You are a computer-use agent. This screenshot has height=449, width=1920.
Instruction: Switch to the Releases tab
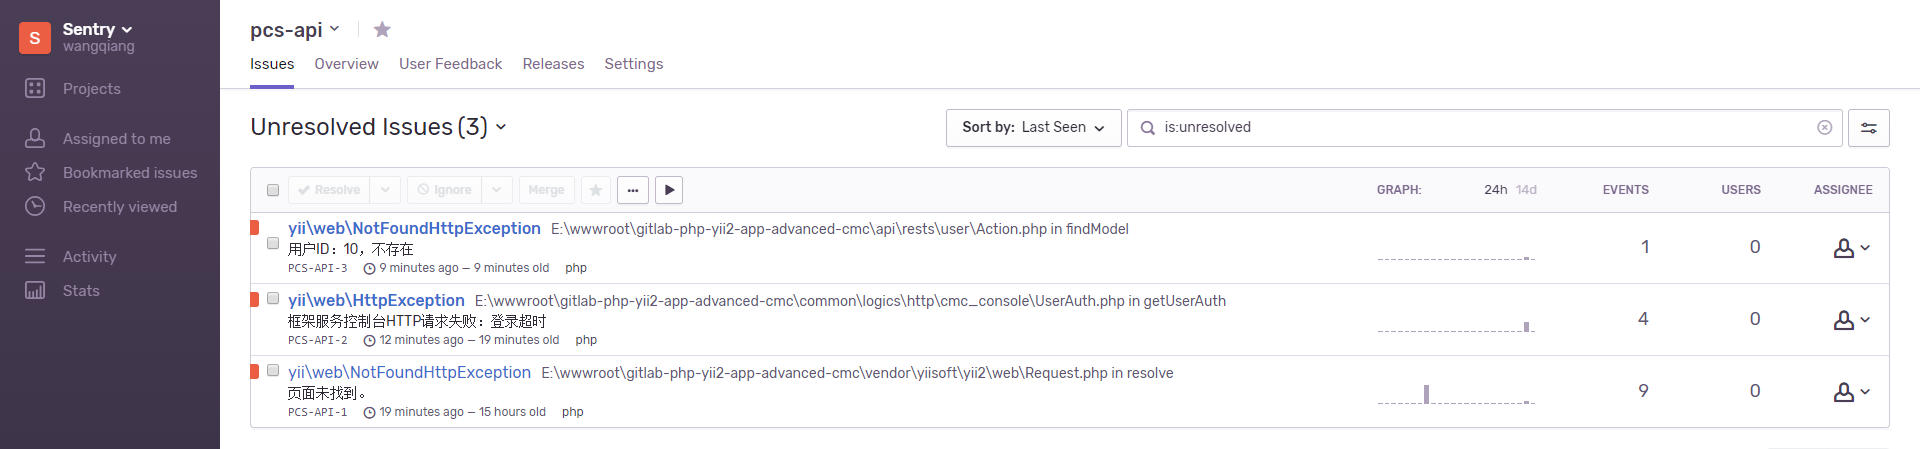point(553,64)
